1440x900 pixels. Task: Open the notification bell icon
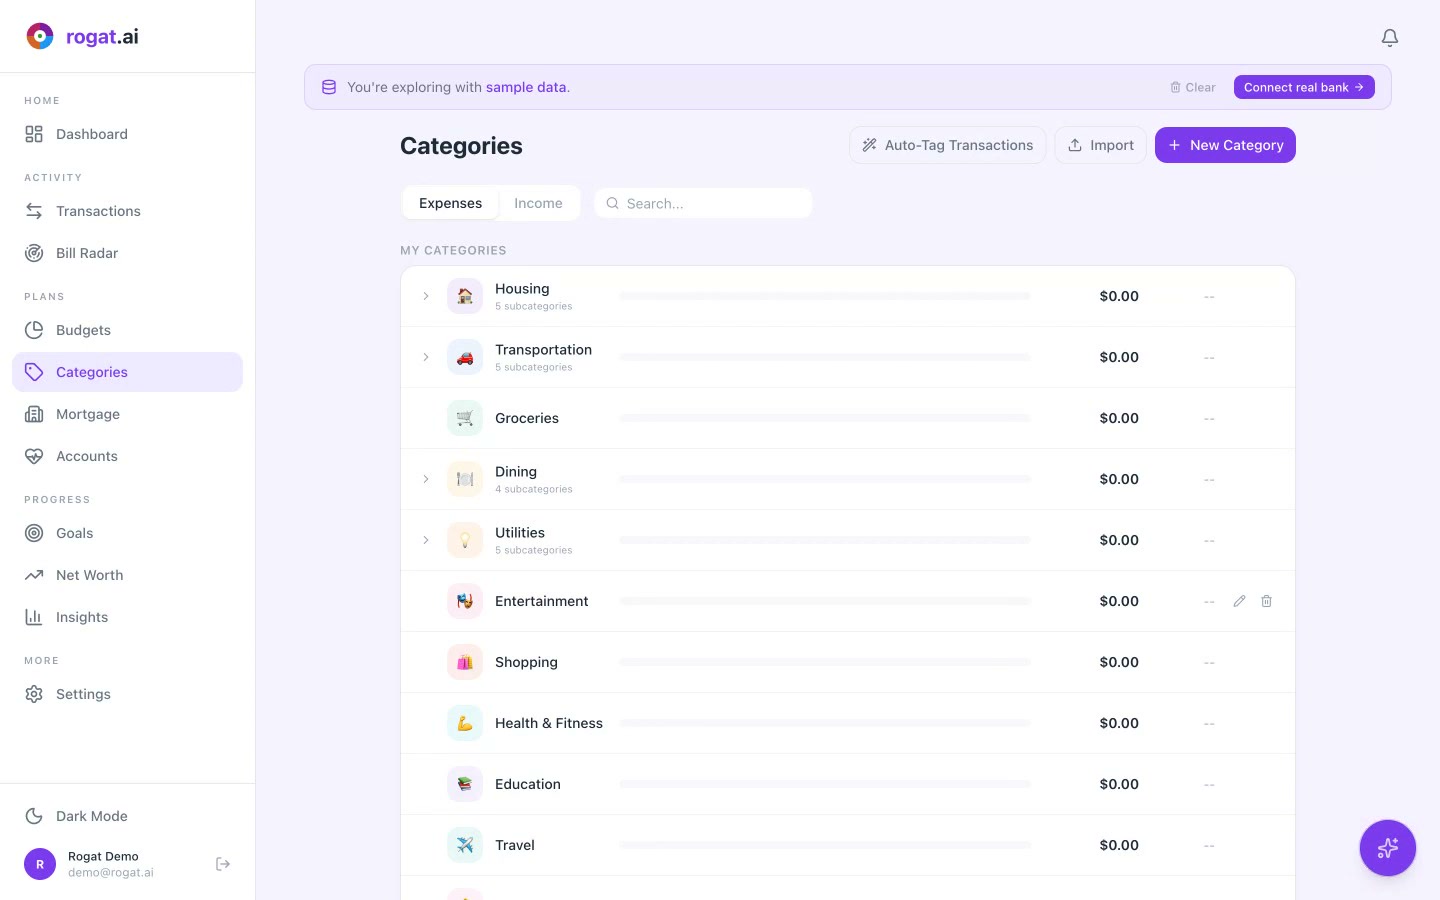tap(1390, 37)
